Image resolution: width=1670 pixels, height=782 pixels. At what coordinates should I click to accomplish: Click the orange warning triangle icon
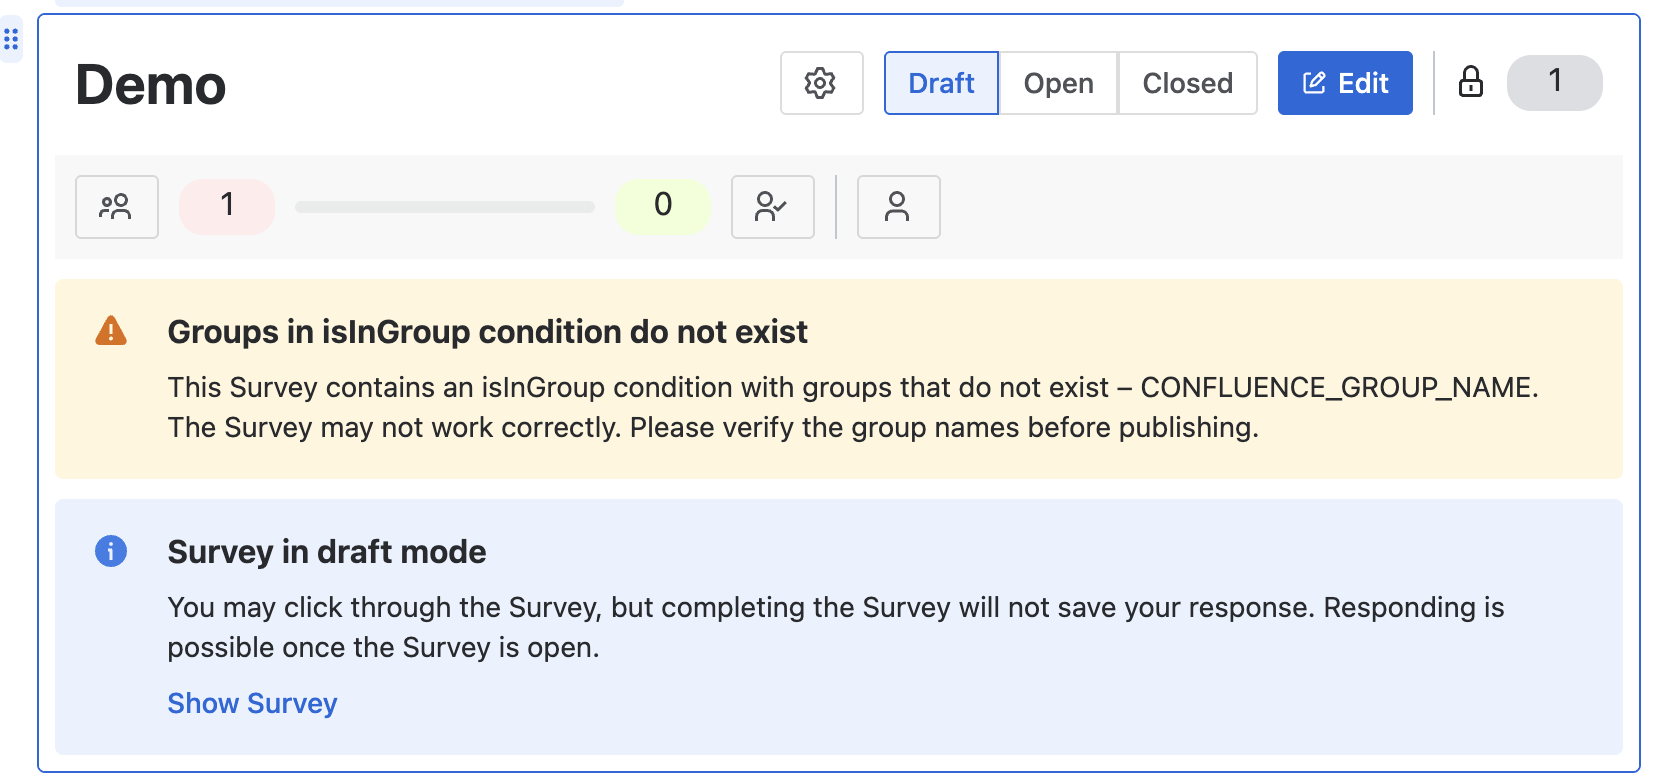pos(112,330)
